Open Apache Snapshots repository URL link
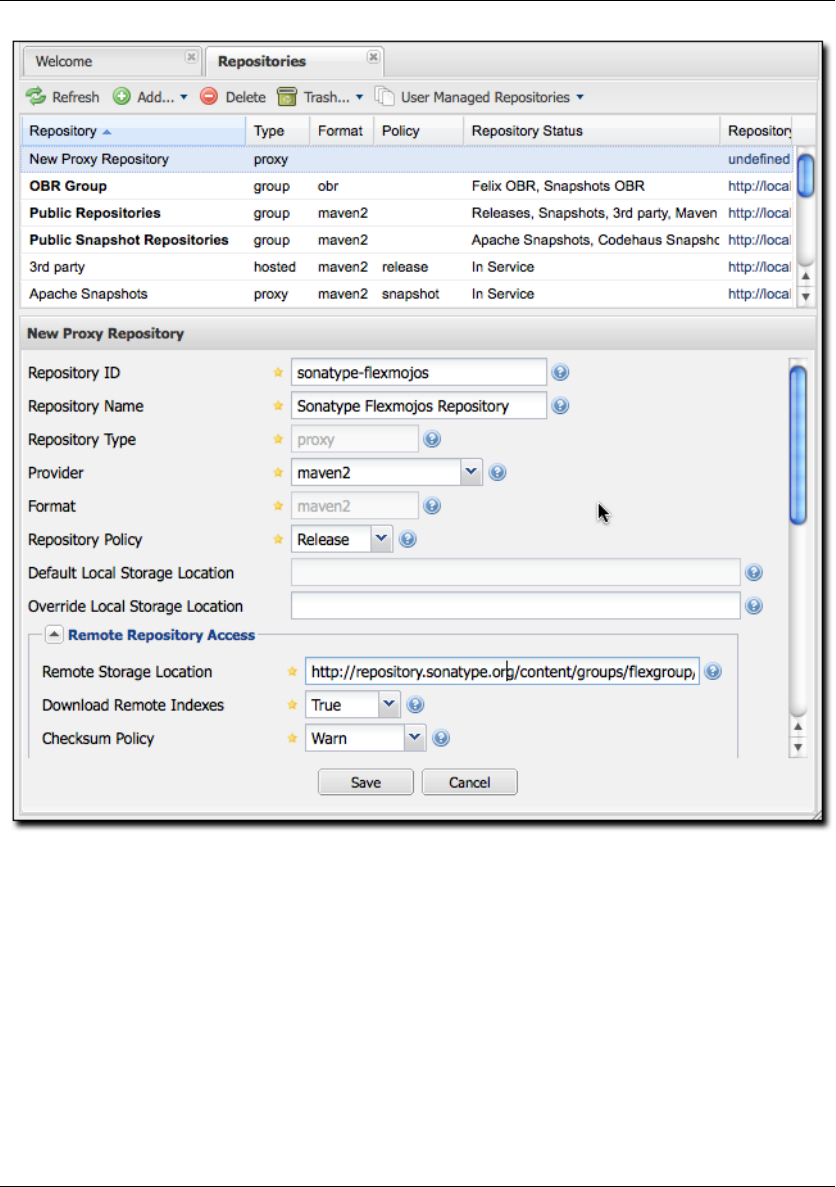The image size is (836, 1187). (759, 294)
